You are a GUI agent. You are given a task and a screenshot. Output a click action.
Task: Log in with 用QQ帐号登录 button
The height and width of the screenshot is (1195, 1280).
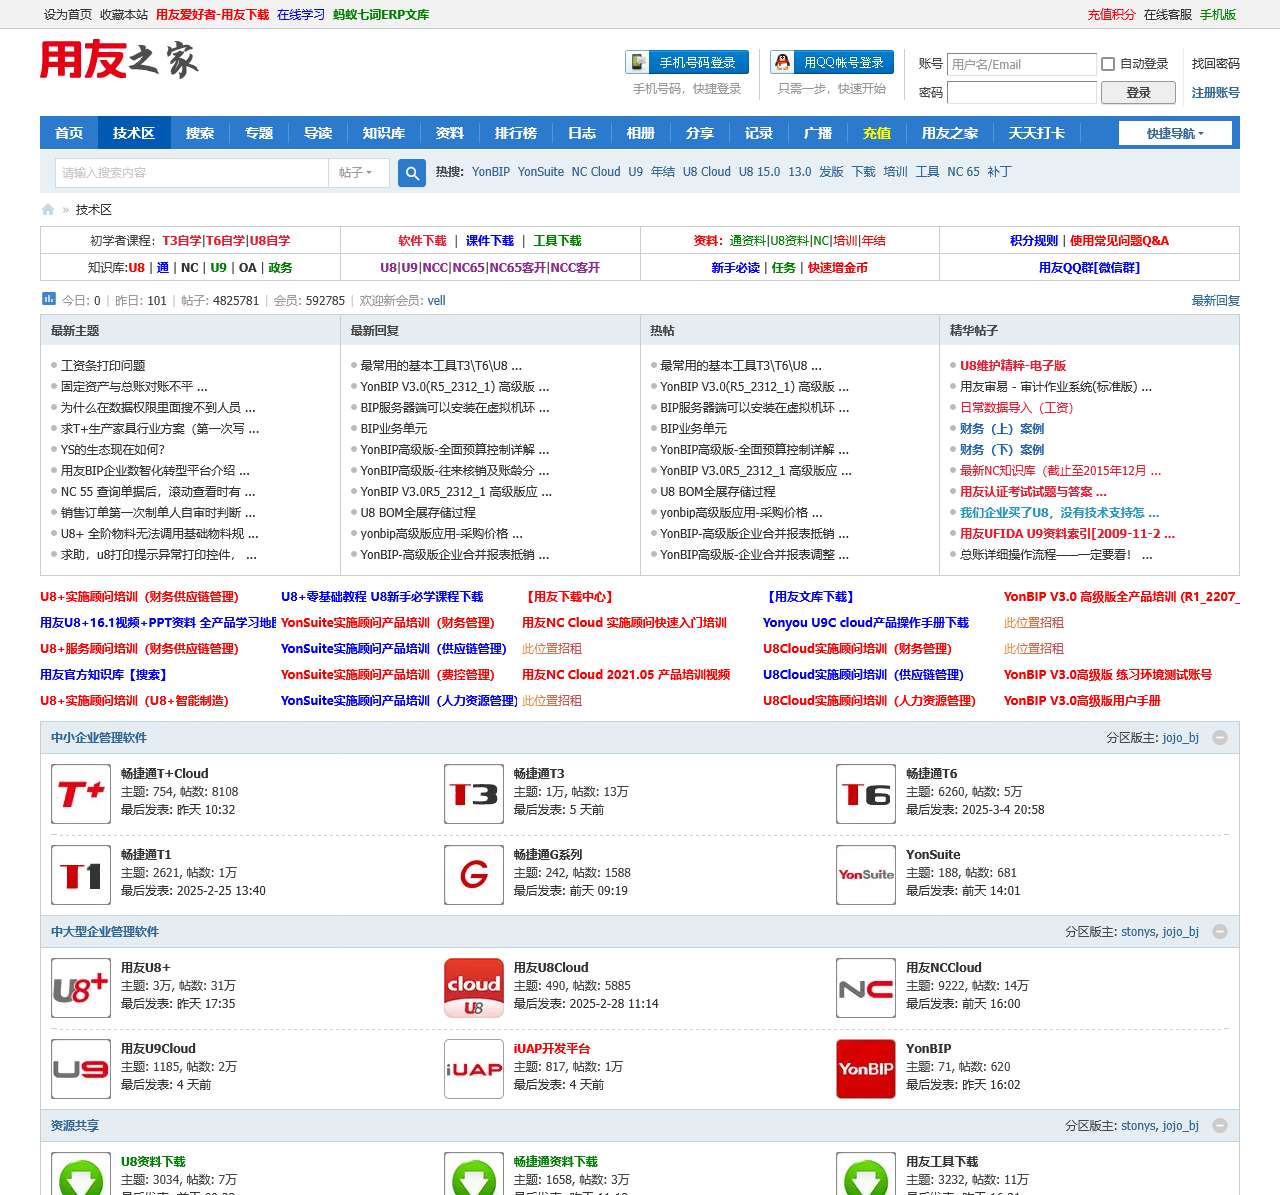pos(832,62)
